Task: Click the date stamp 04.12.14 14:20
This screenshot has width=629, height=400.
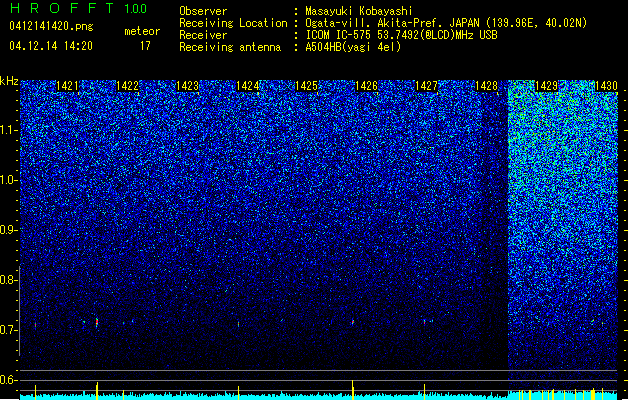Action: [x=51, y=46]
